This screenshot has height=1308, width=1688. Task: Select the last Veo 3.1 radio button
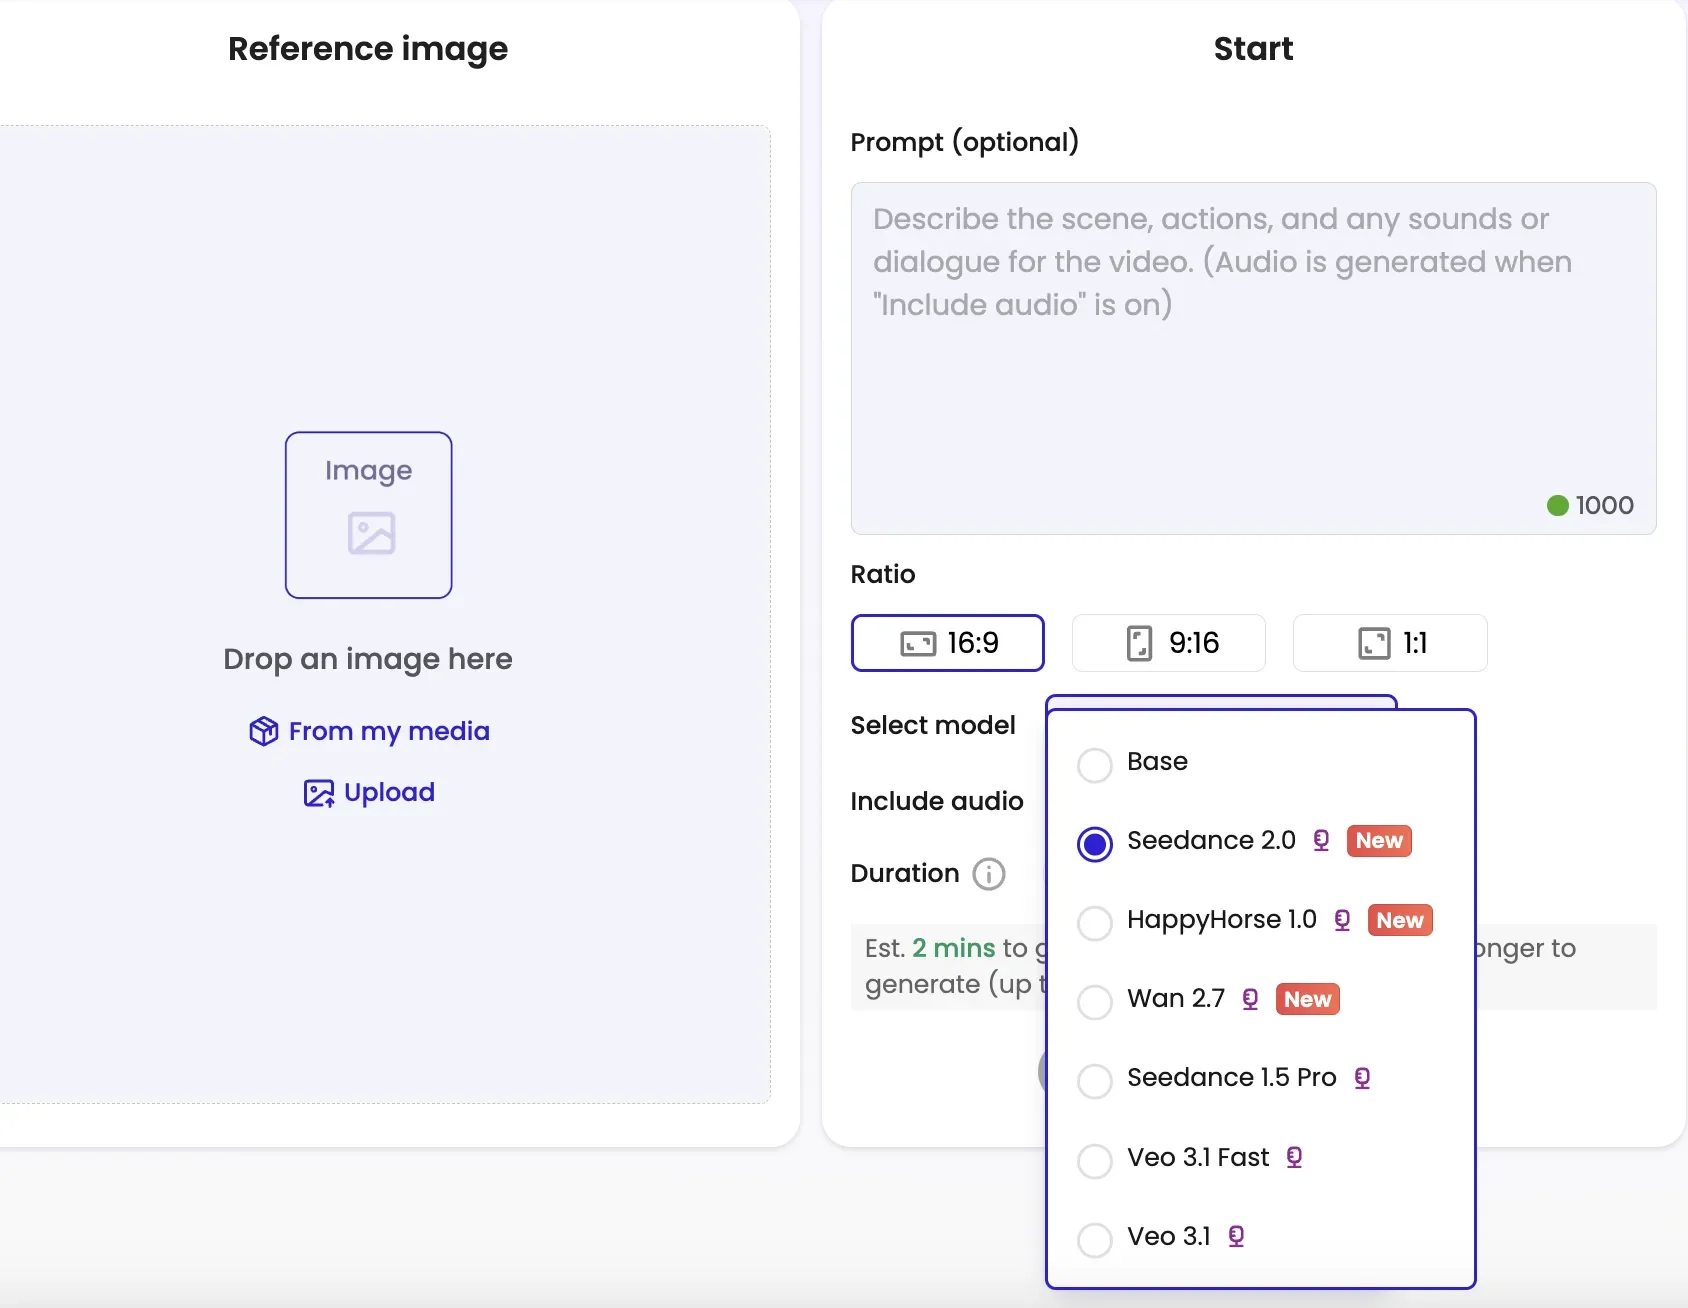click(1095, 1240)
